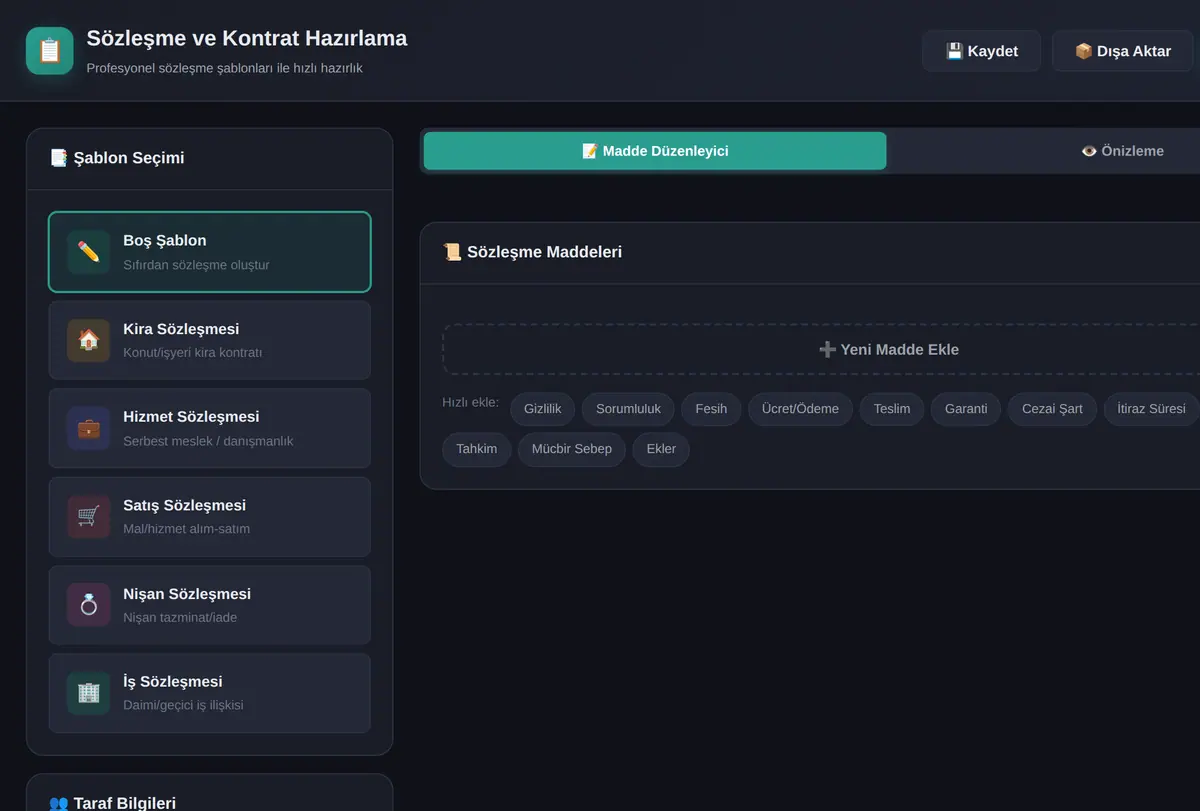The height and width of the screenshot is (811, 1200).
Task: Click the 'Serbest meslek / danışmanlık' description
Action: 208,441
